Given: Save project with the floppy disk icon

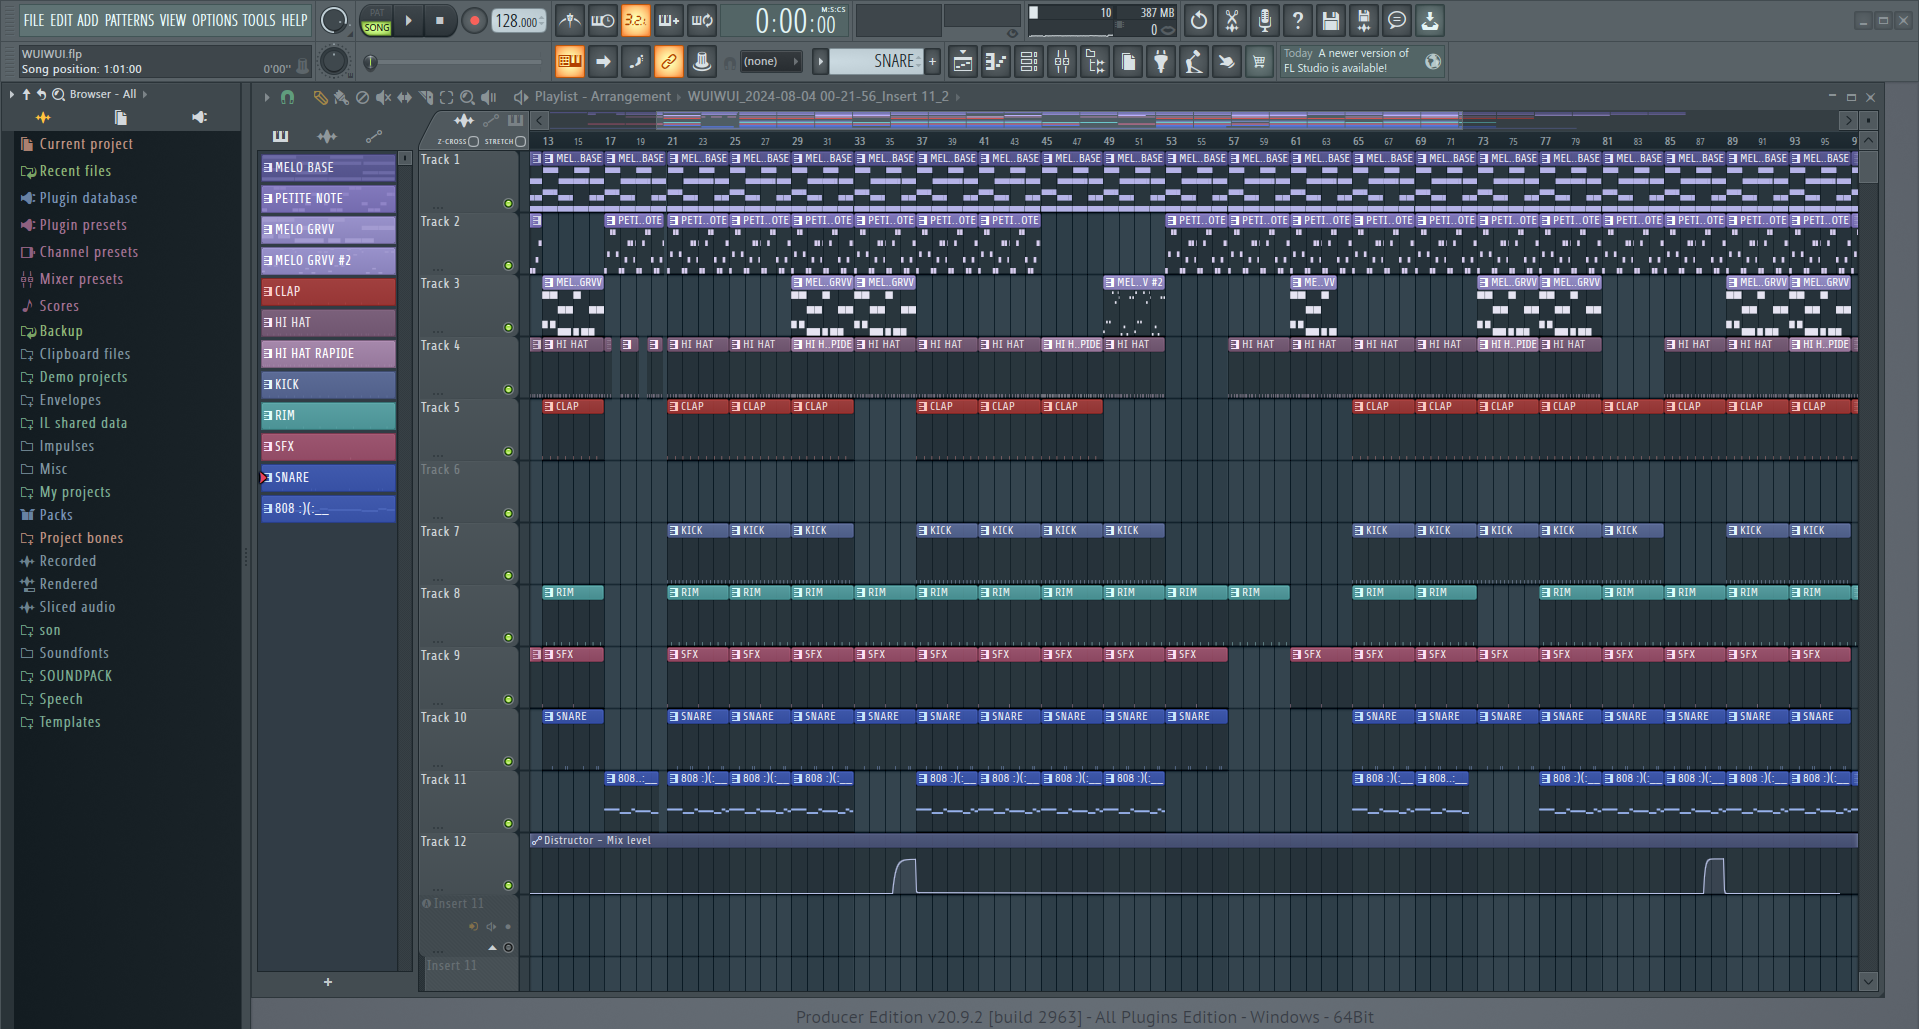Looking at the screenshot, I should (x=1331, y=20).
